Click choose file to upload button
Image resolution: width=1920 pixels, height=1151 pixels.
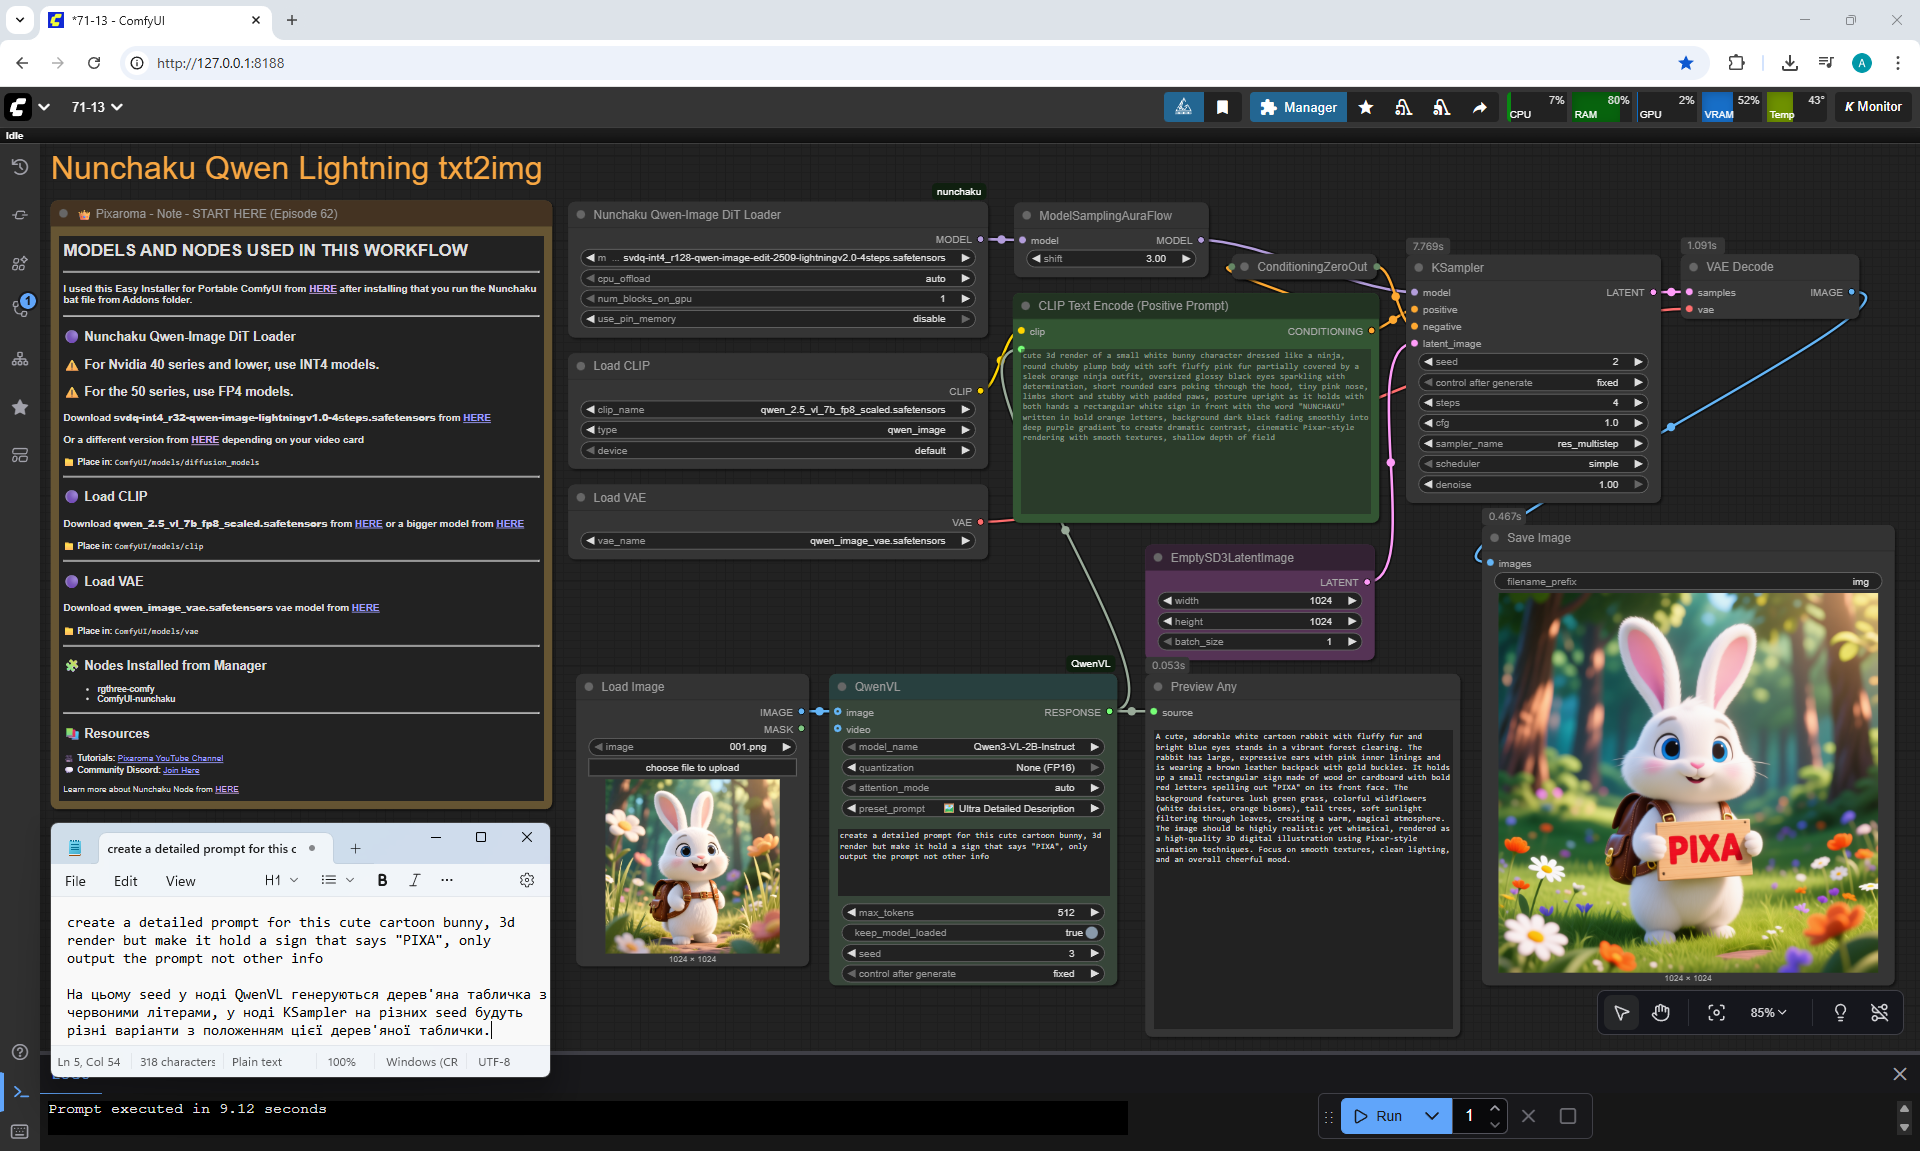(x=692, y=768)
